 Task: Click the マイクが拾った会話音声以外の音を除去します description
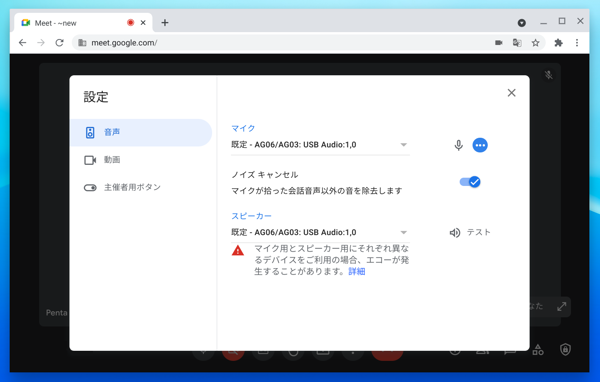tap(317, 191)
